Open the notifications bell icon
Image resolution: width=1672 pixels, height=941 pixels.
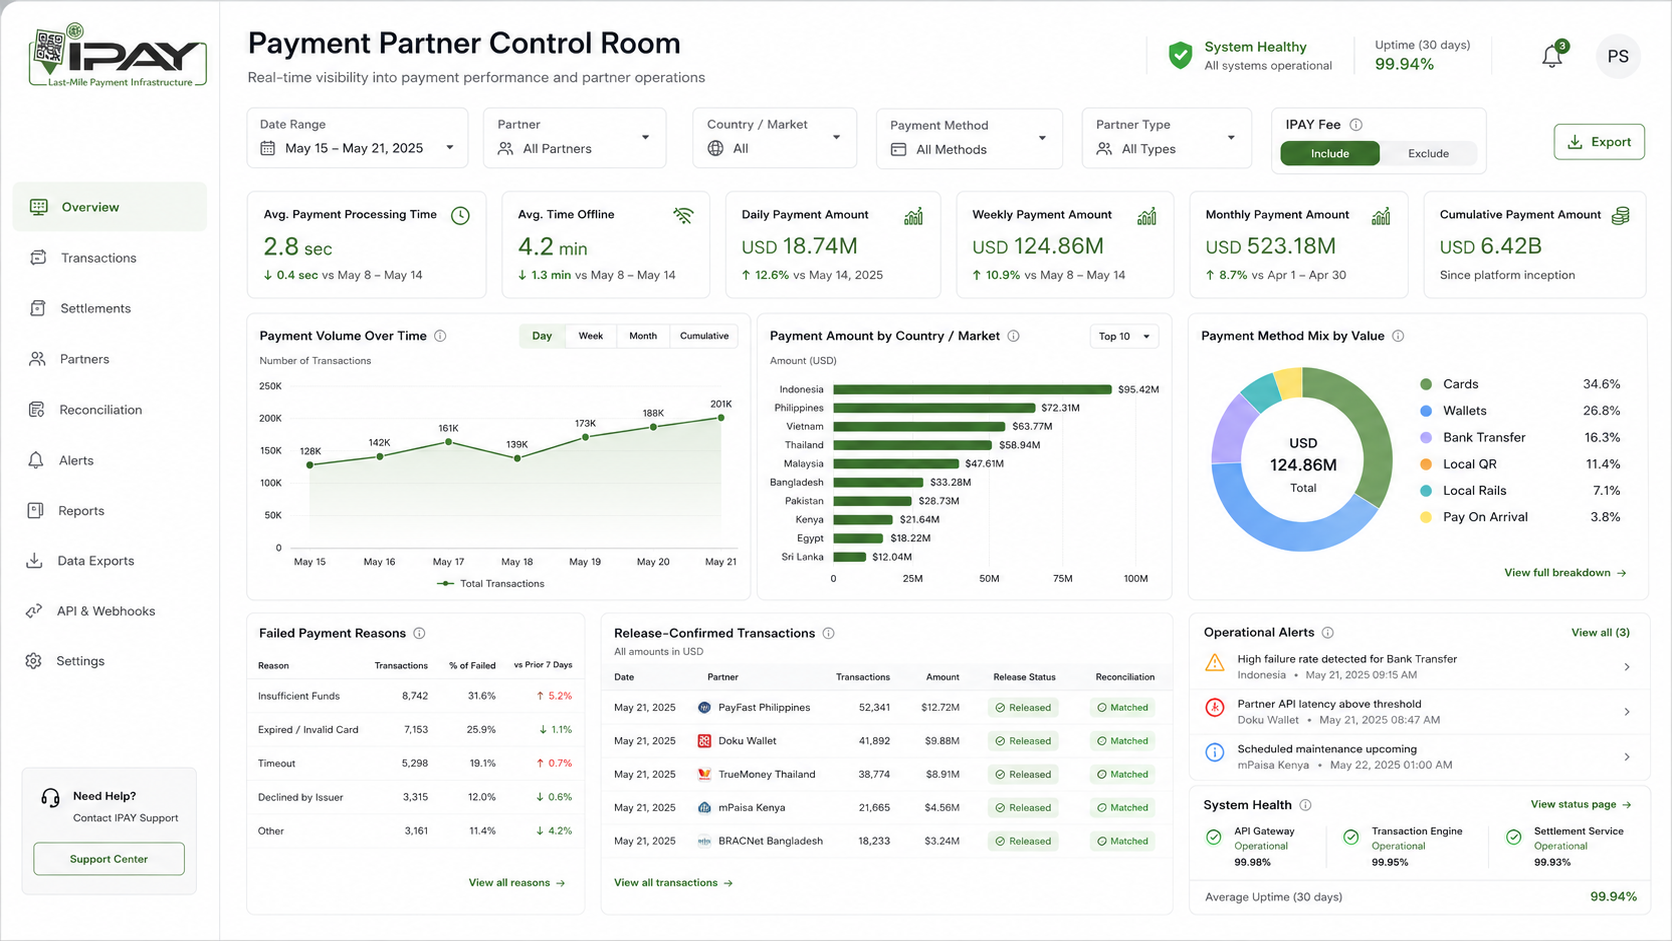click(x=1552, y=57)
